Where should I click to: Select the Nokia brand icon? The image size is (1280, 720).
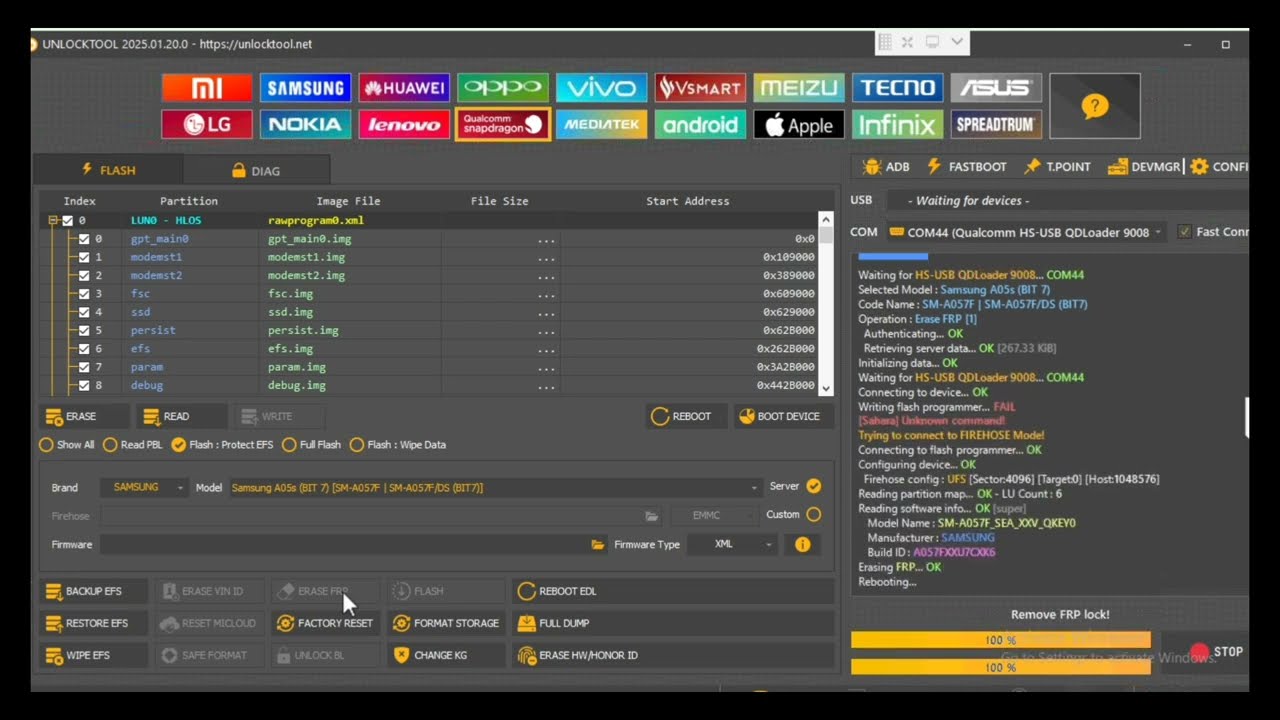tap(305, 124)
